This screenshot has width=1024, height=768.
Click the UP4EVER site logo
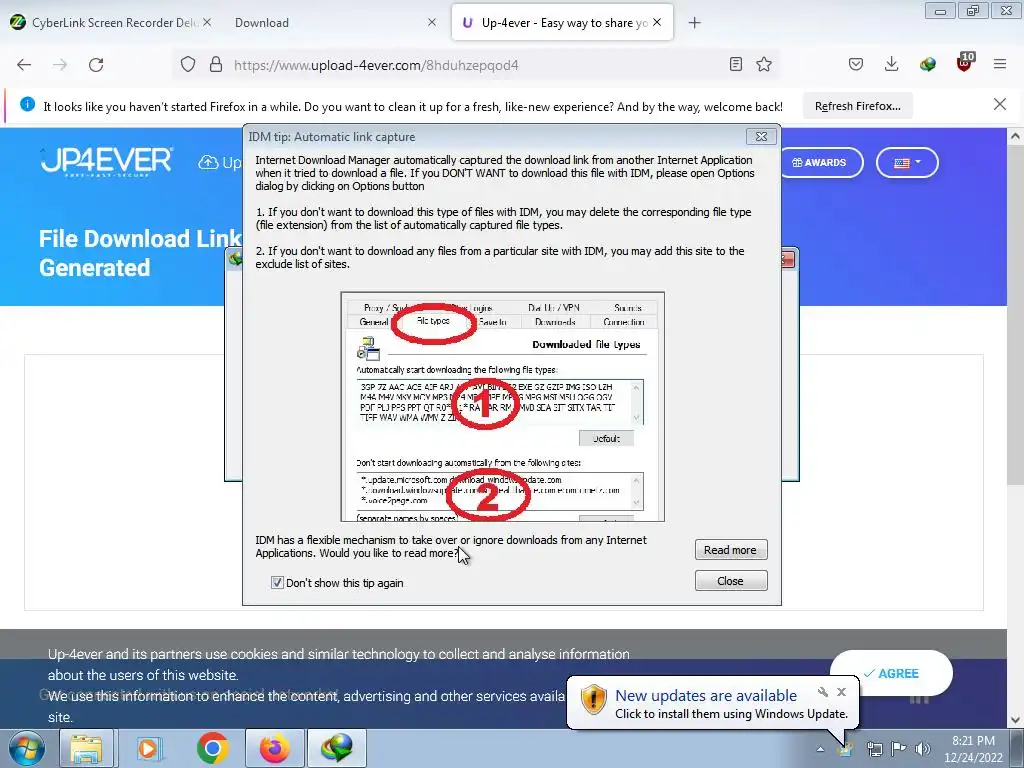click(x=106, y=162)
